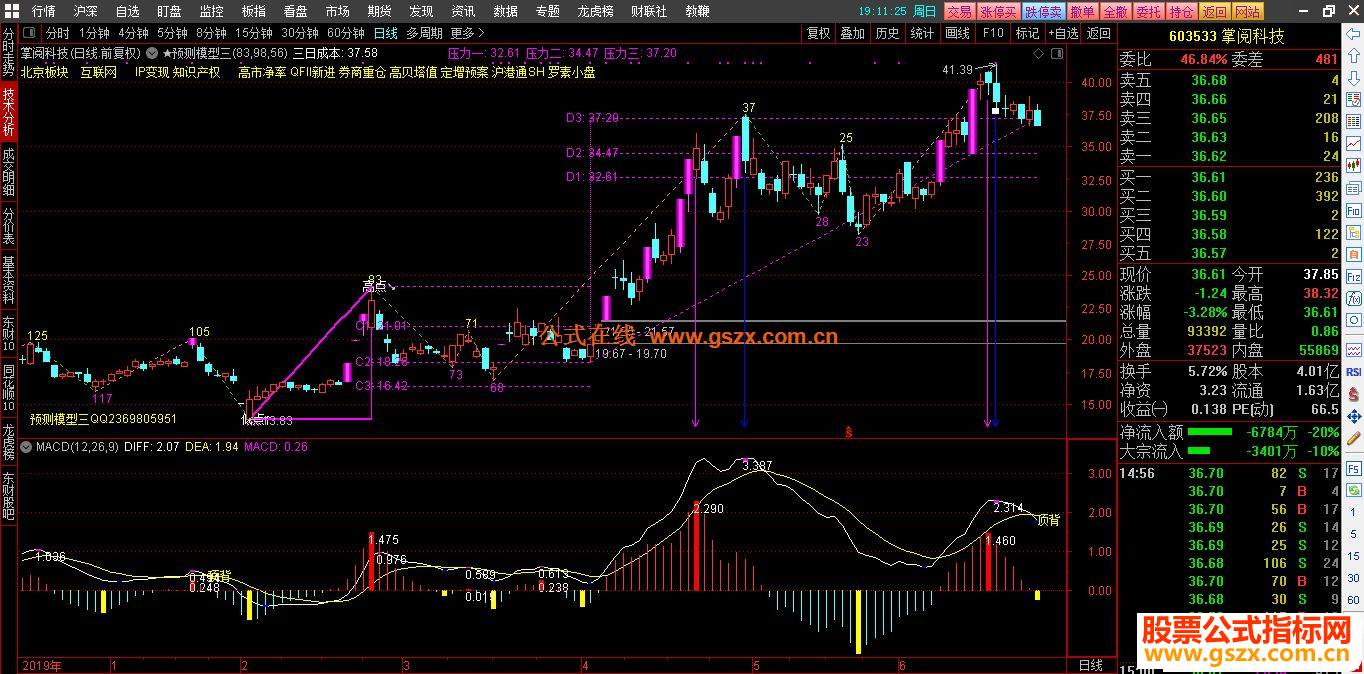Click the 卖一 price 36.62
The width and height of the screenshot is (1364, 674).
pos(1209,156)
